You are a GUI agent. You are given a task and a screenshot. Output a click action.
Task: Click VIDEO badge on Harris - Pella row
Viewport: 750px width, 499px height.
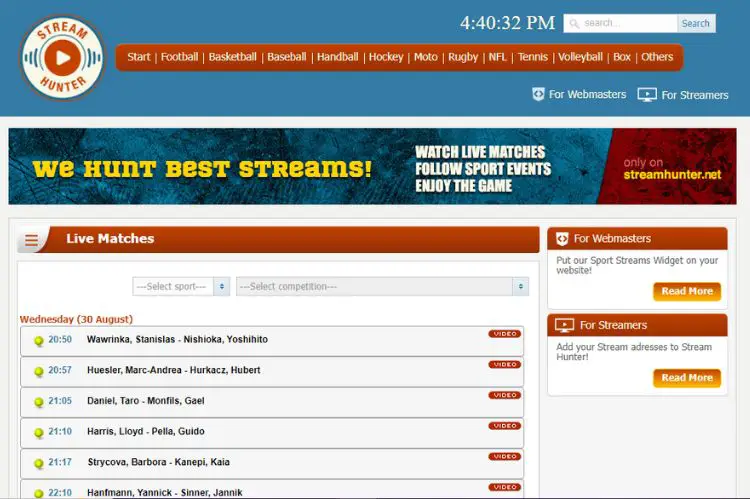(505, 426)
